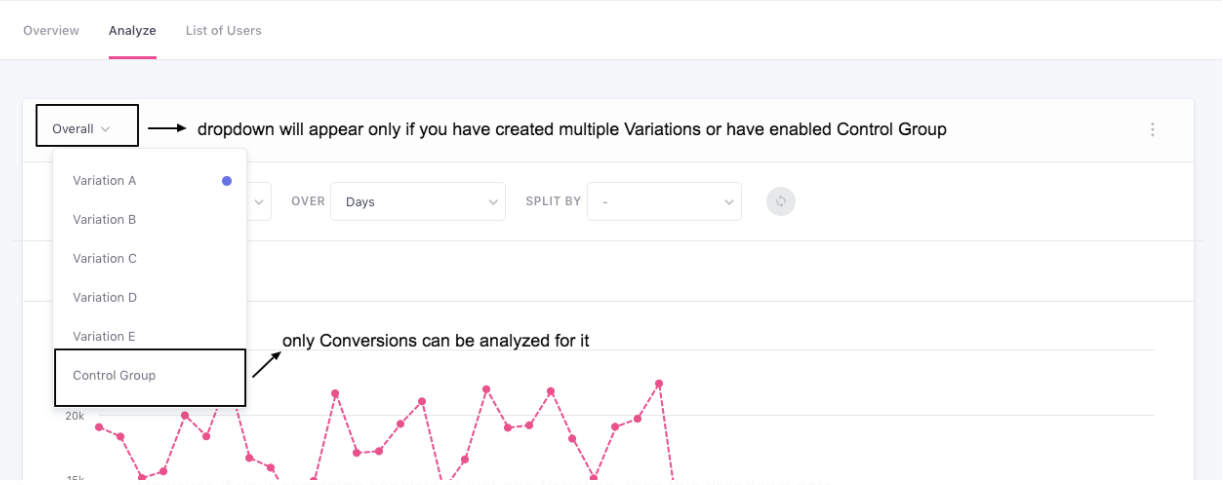Click the blue dot beside Variation A
This screenshot has width=1223, height=485.
(227, 181)
